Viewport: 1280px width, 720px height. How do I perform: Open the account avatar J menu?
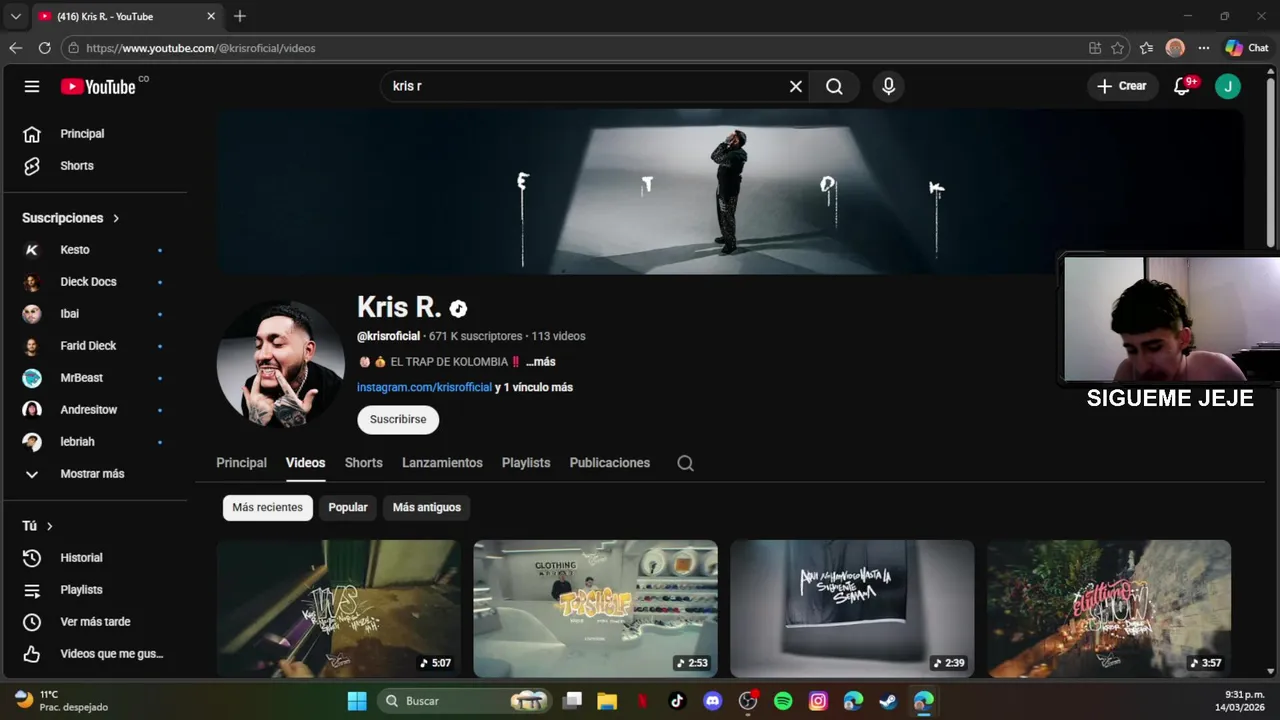pos(1228,86)
